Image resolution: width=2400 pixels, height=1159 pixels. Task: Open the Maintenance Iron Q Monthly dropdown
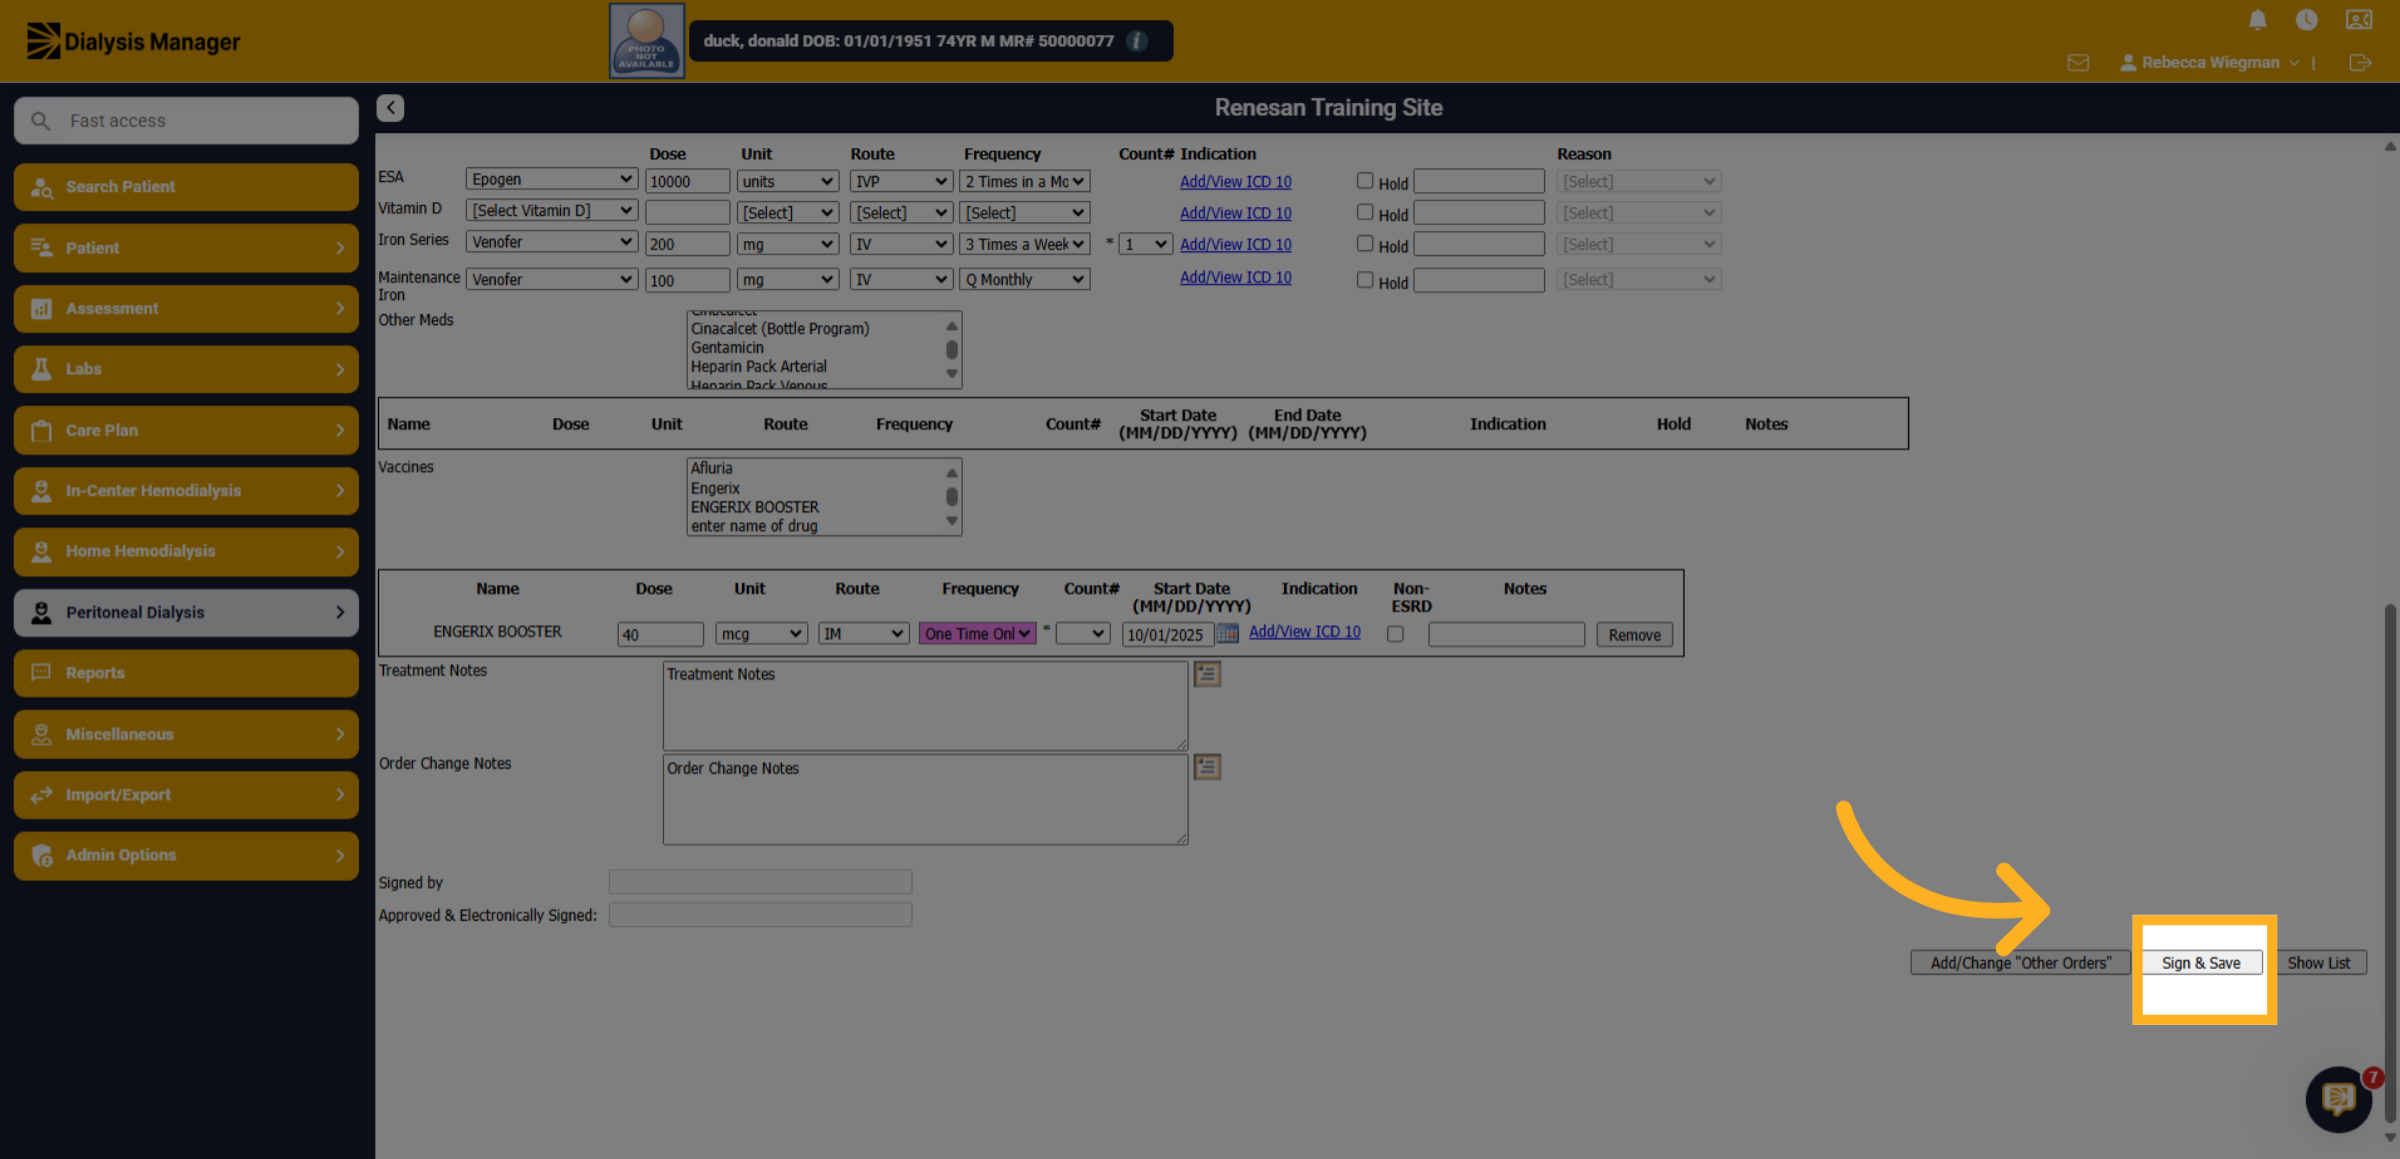tap(1024, 280)
